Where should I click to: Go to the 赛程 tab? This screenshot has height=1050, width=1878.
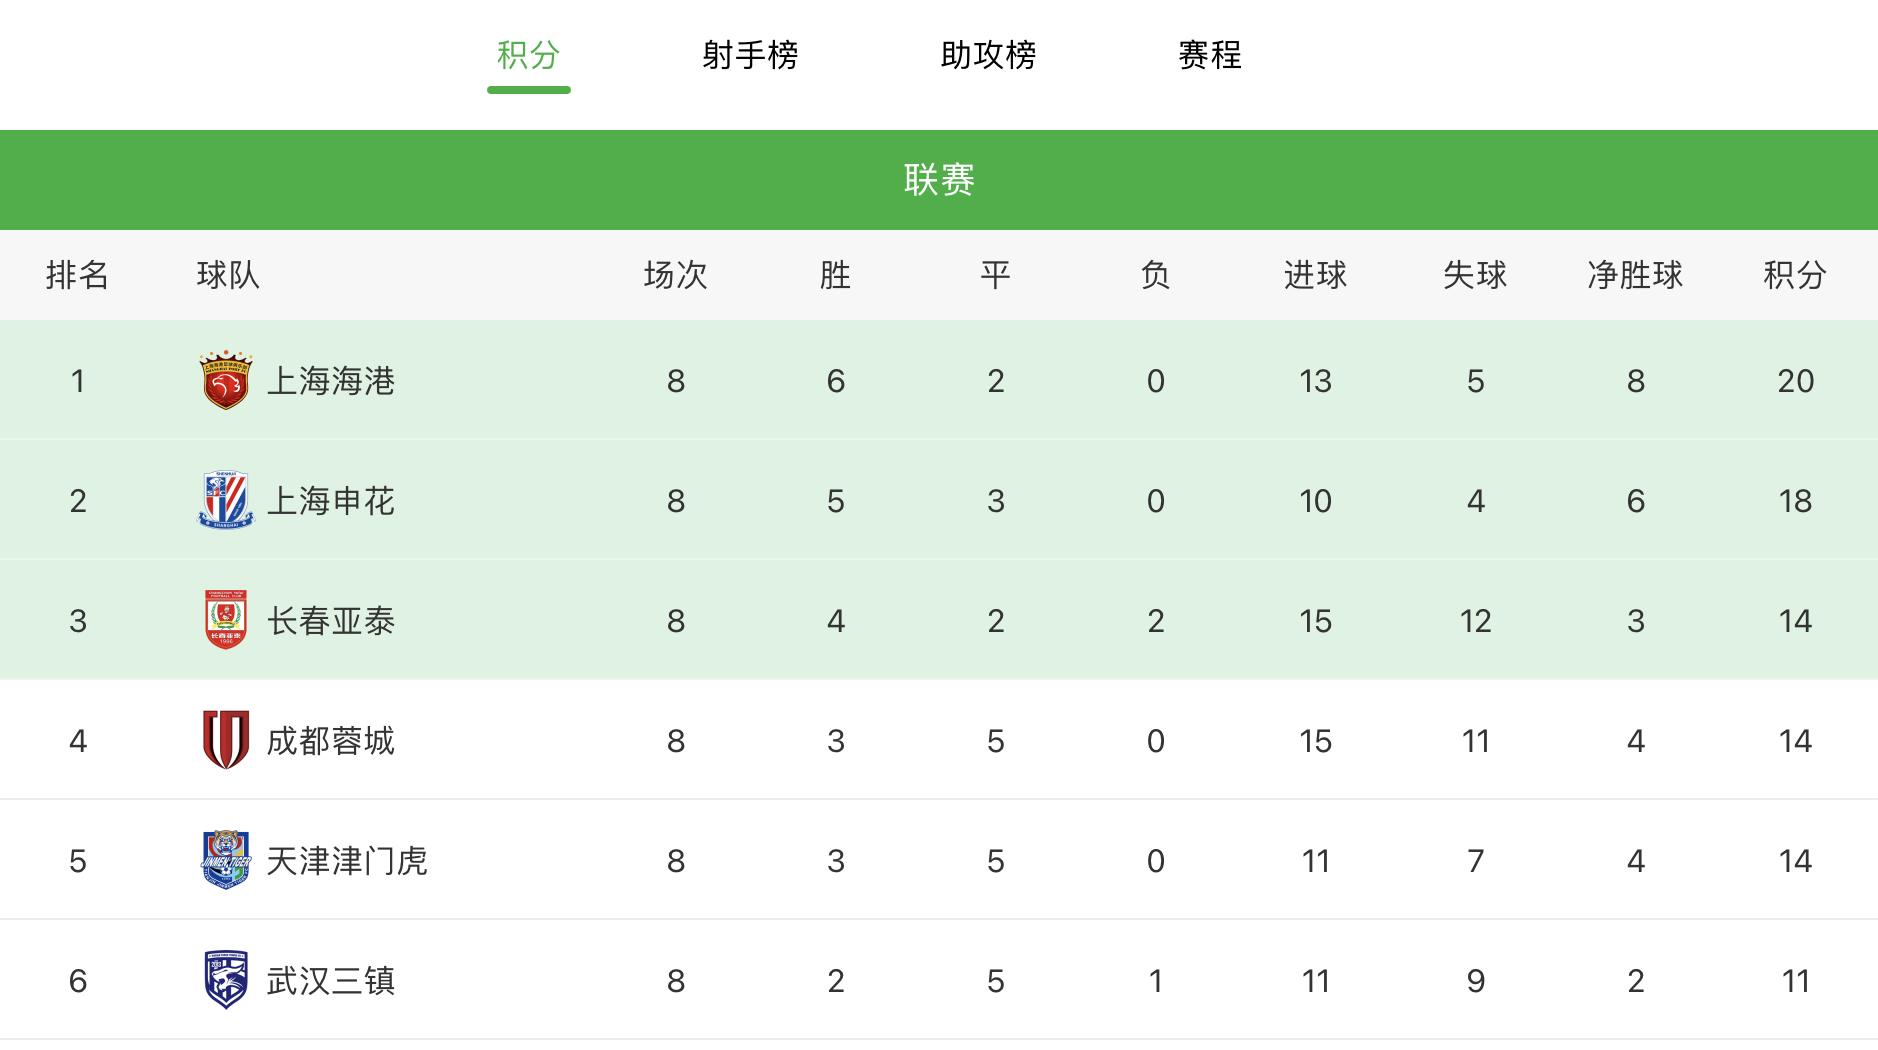click(1210, 55)
